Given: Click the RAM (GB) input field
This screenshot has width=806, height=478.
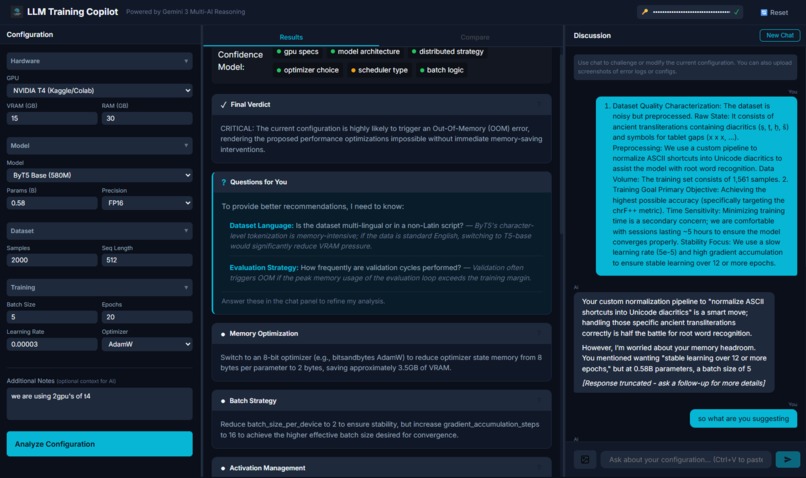Looking at the screenshot, I should [147, 118].
